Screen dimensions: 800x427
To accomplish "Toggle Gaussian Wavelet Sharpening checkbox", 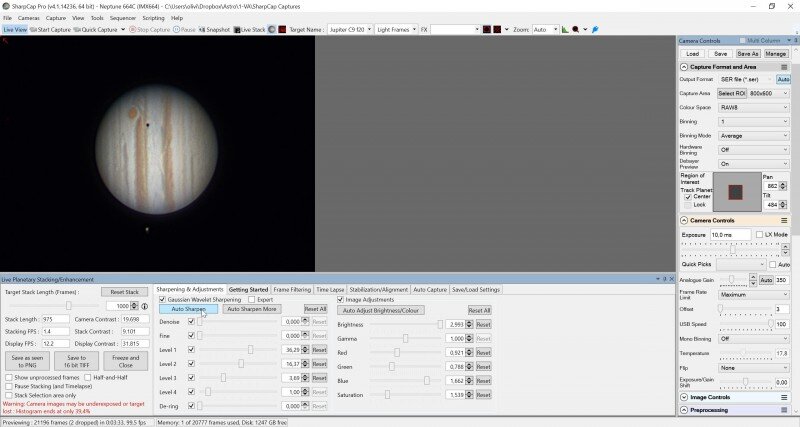I will [162, 299].
